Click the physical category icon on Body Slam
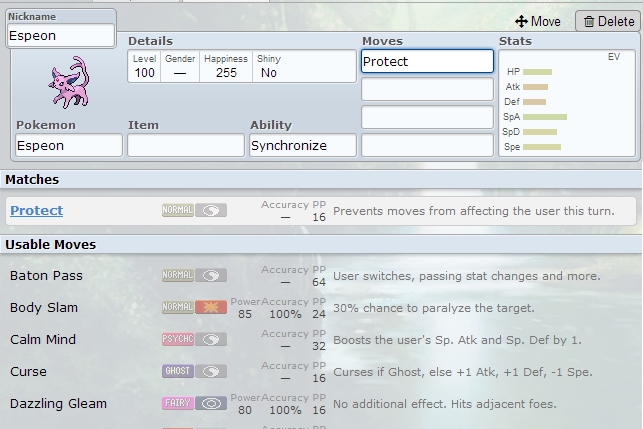This screenshot has height=429, width=643. coord(211,307)
